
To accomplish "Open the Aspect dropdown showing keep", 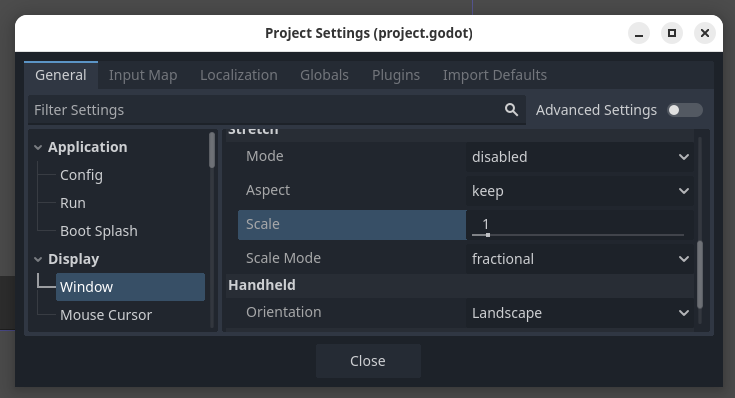I will 580,191.
